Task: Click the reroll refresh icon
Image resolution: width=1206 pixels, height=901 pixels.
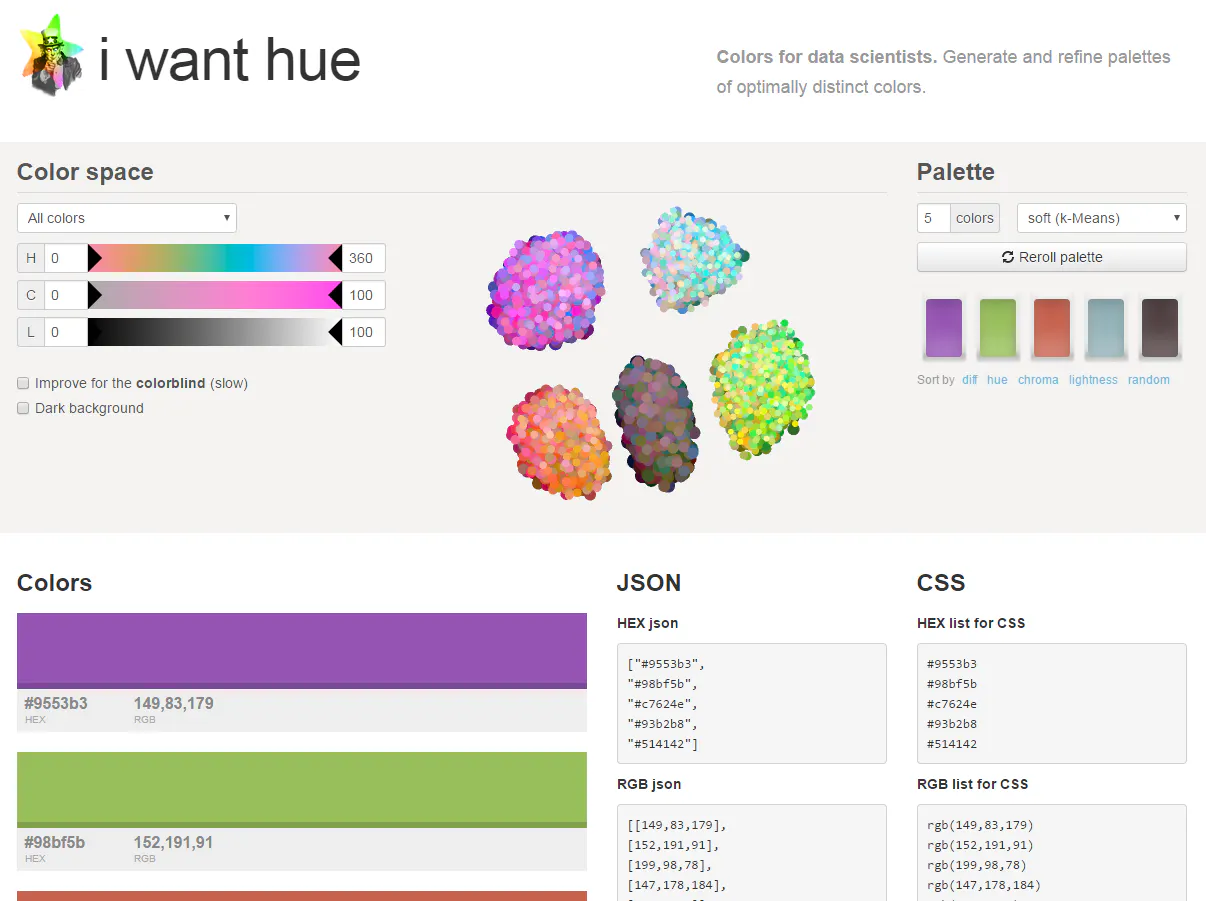Action: (x=1008, y=257)
